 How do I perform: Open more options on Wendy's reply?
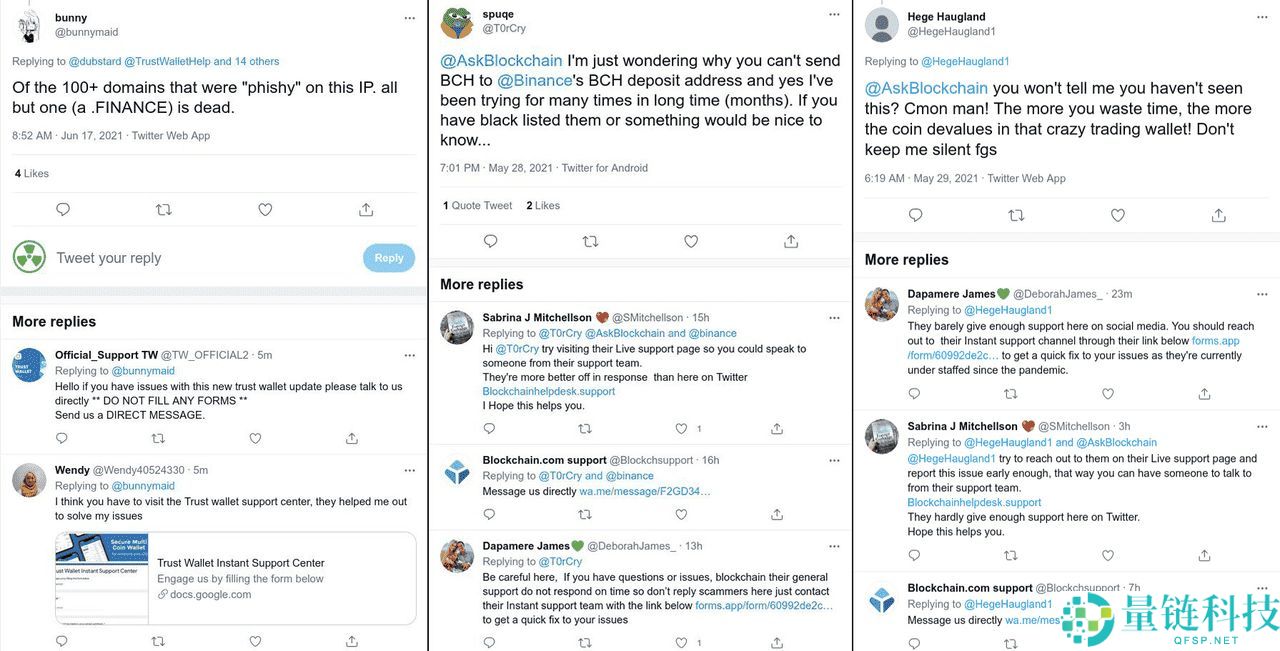point(409,470)
